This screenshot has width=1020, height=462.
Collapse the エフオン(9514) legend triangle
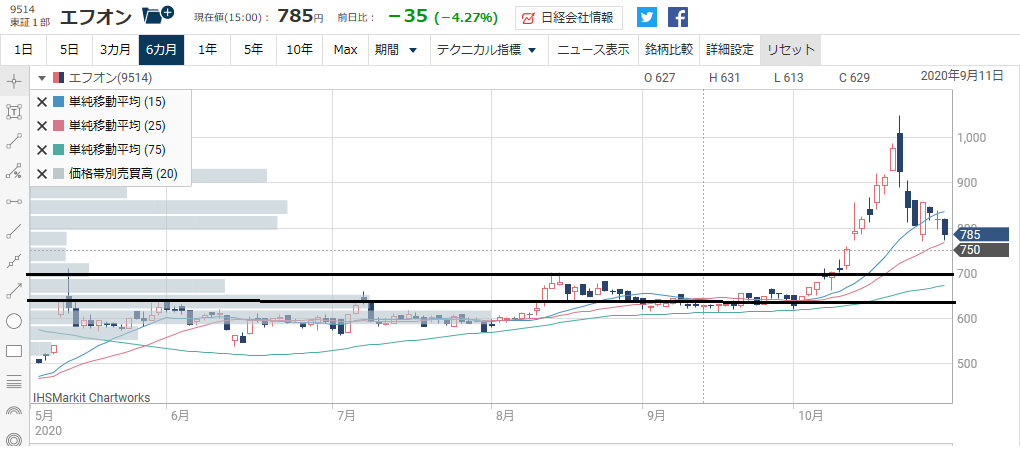tap(42, 78)
